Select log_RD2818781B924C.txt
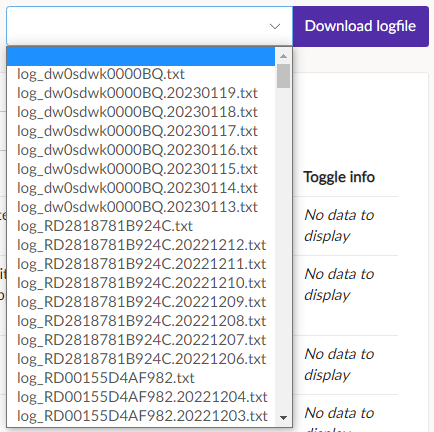434x432 pixels. click(141, 226)
